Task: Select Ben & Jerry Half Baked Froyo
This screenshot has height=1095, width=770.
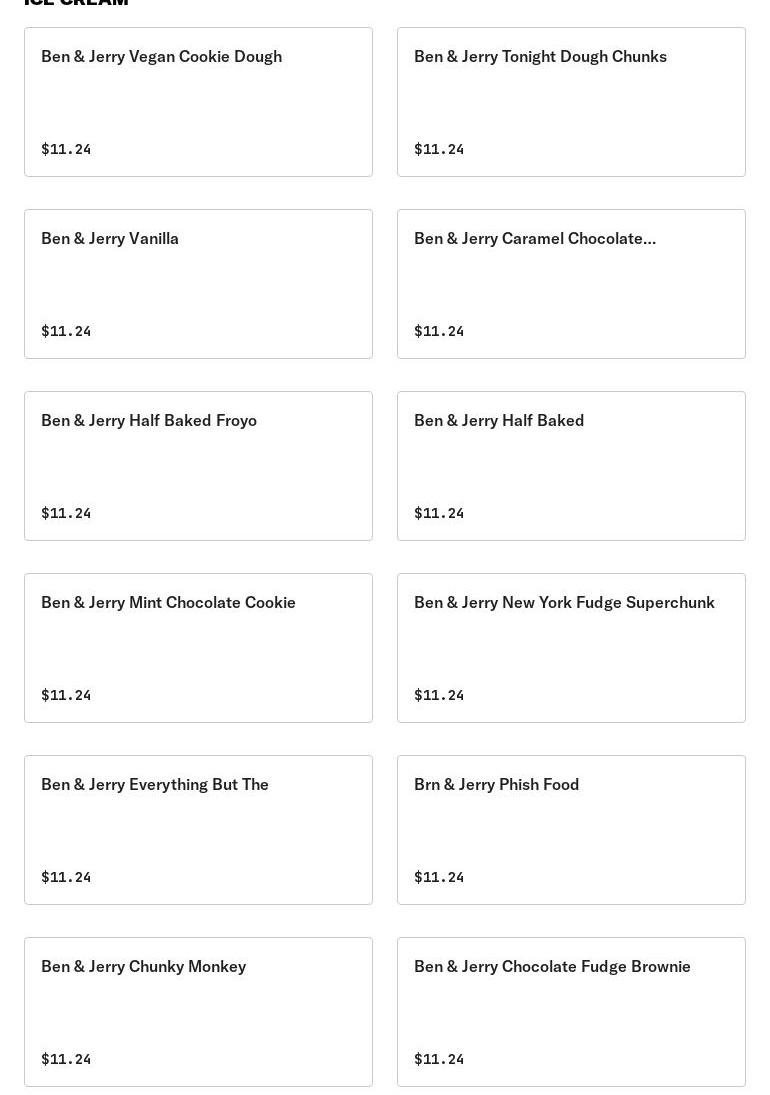Action: 198,466
